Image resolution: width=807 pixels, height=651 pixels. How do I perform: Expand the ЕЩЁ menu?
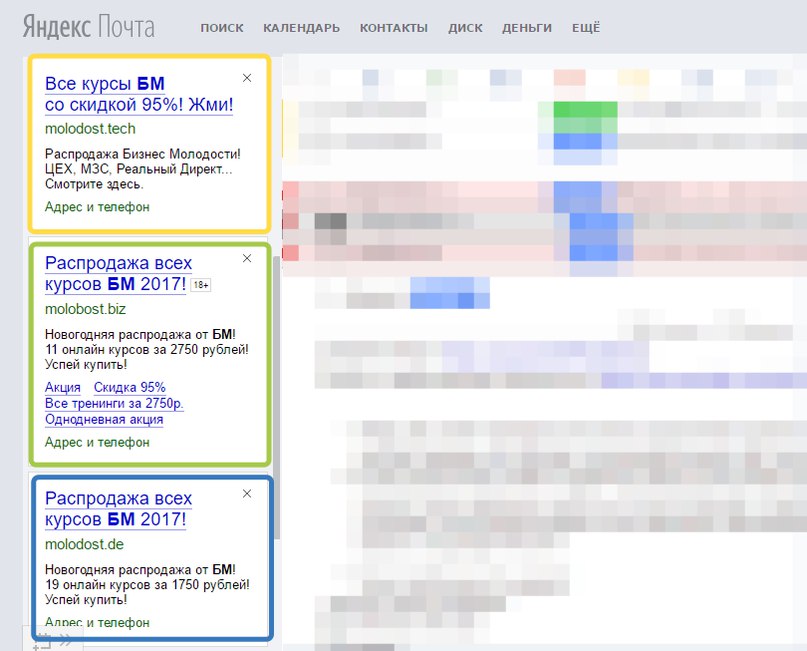coord(586,28)
